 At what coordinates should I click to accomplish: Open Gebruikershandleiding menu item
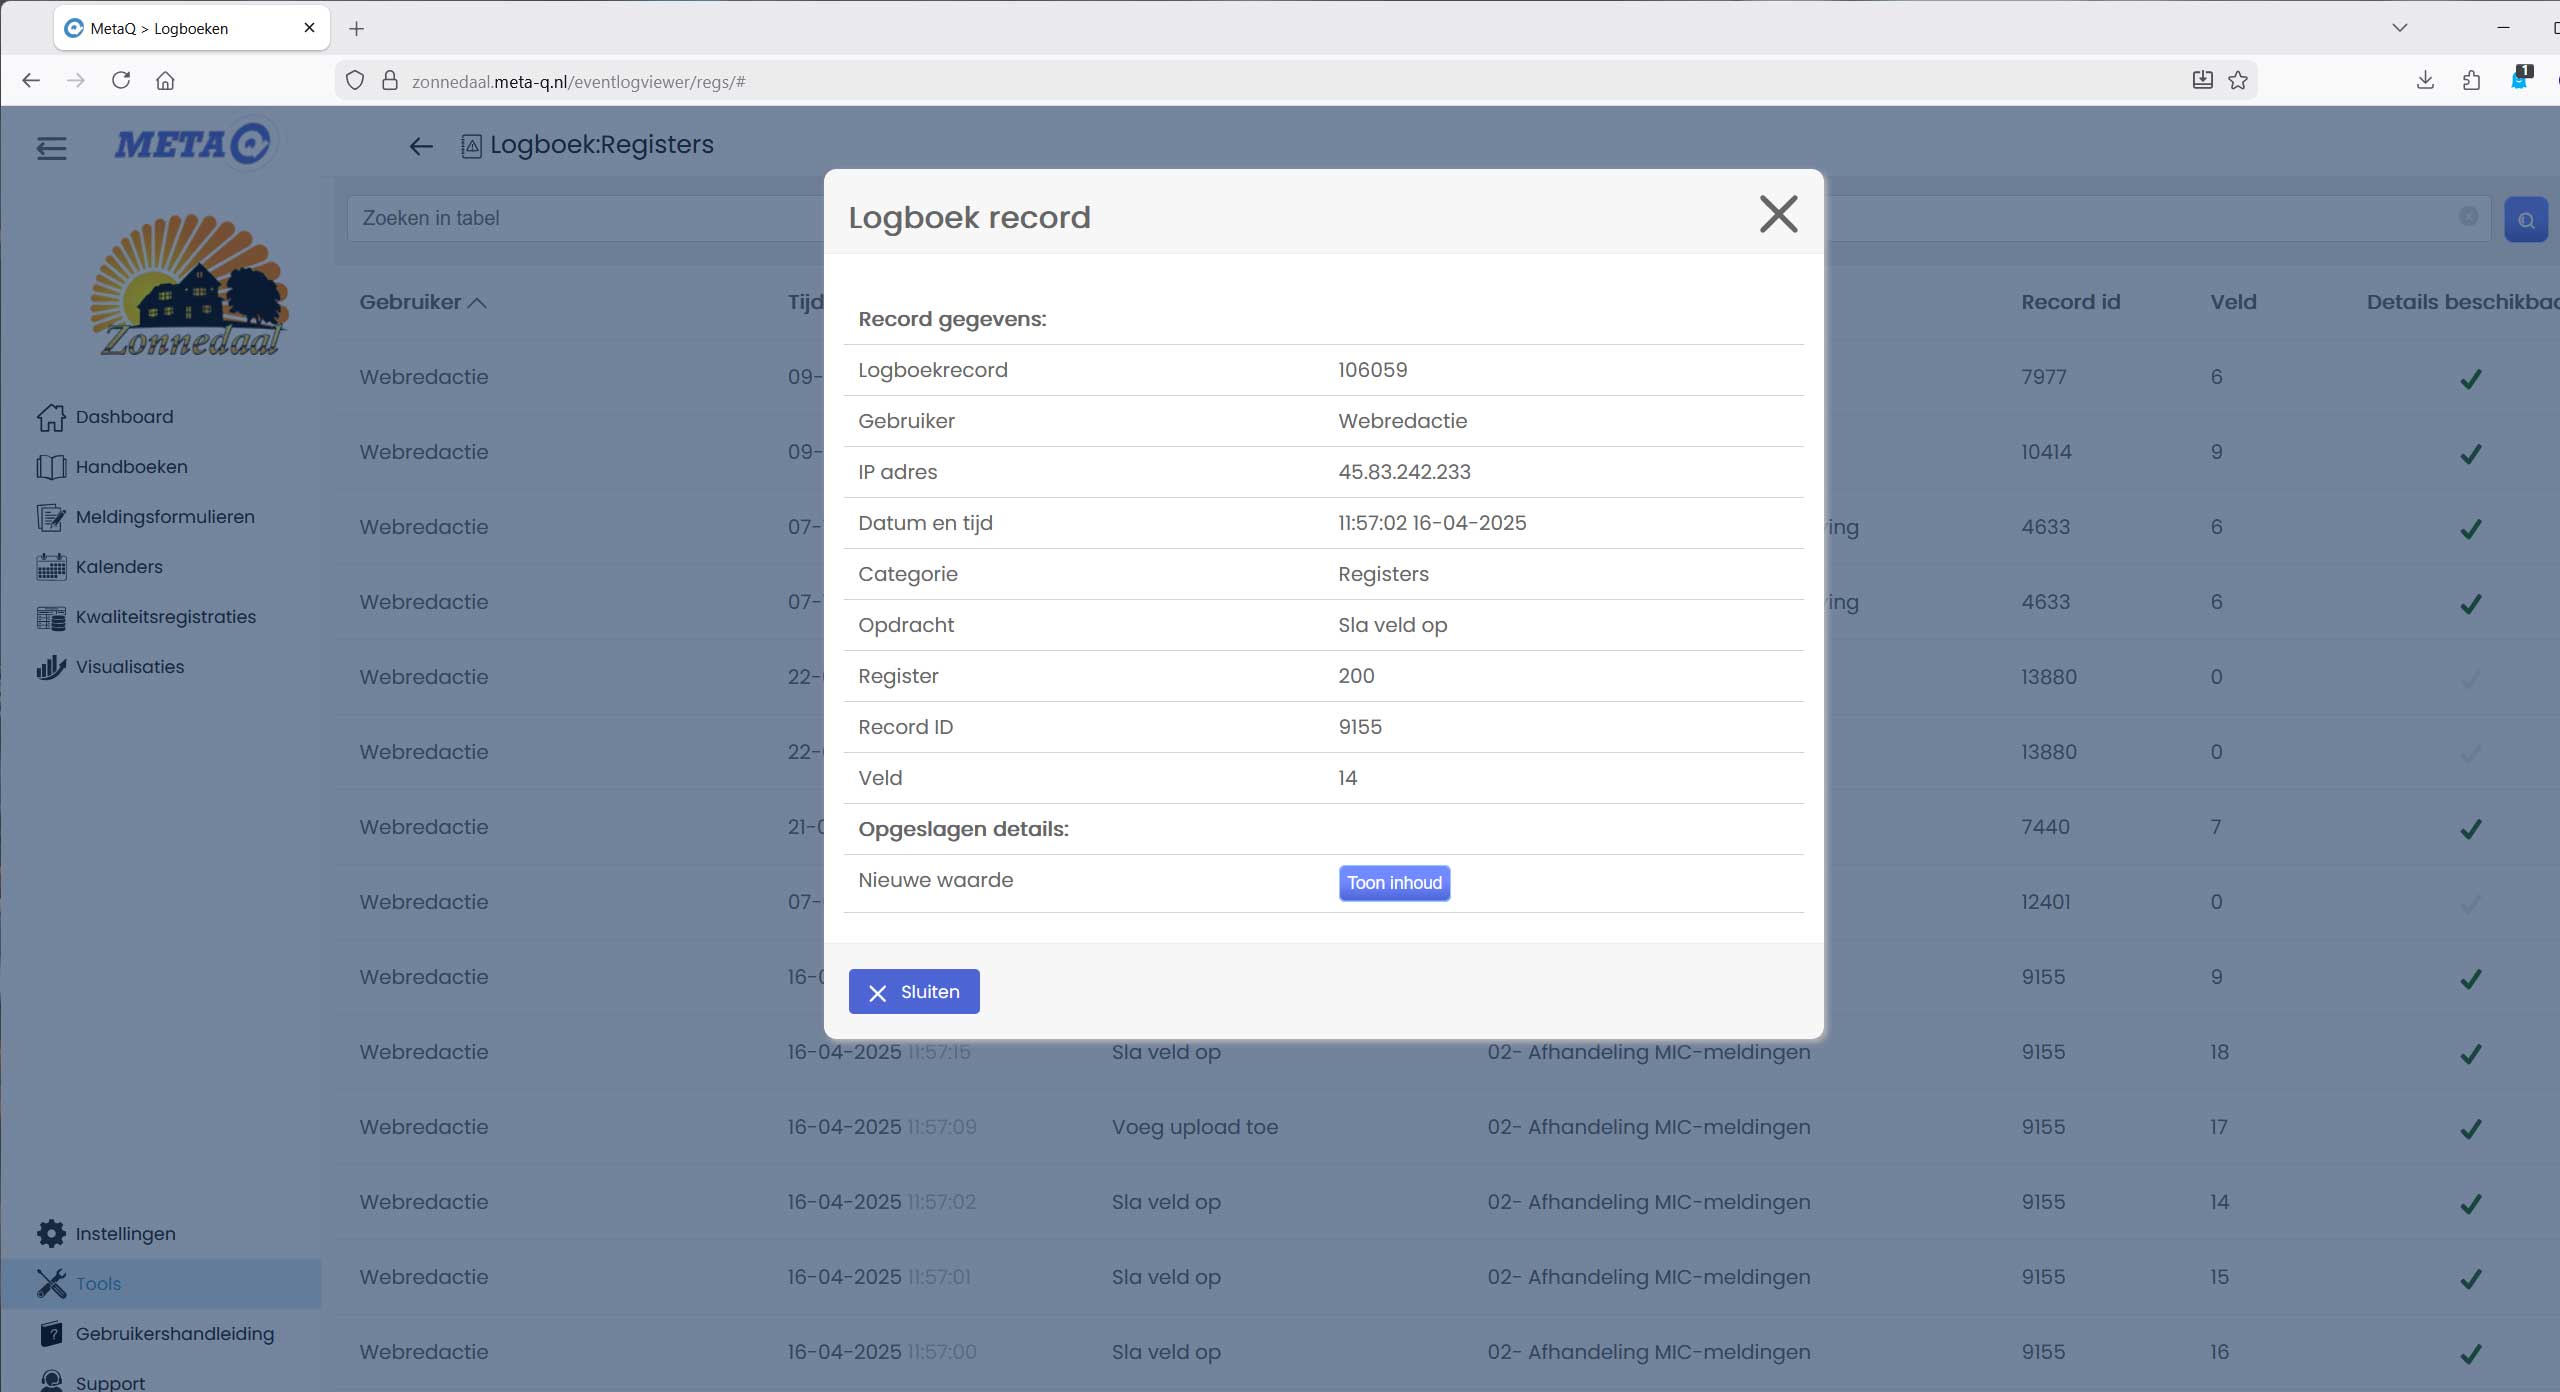[x=174, y=1333]
